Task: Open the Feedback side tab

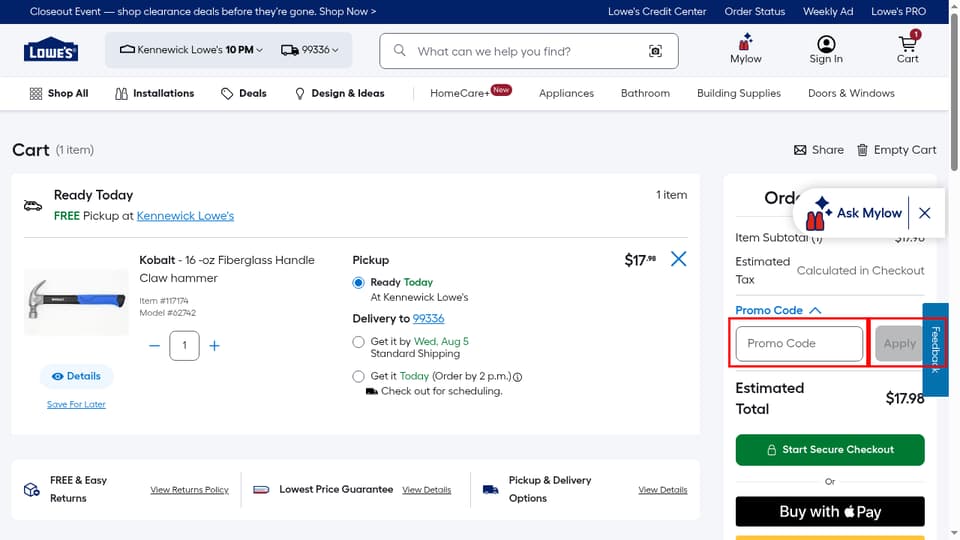Action: coord(935,350)
